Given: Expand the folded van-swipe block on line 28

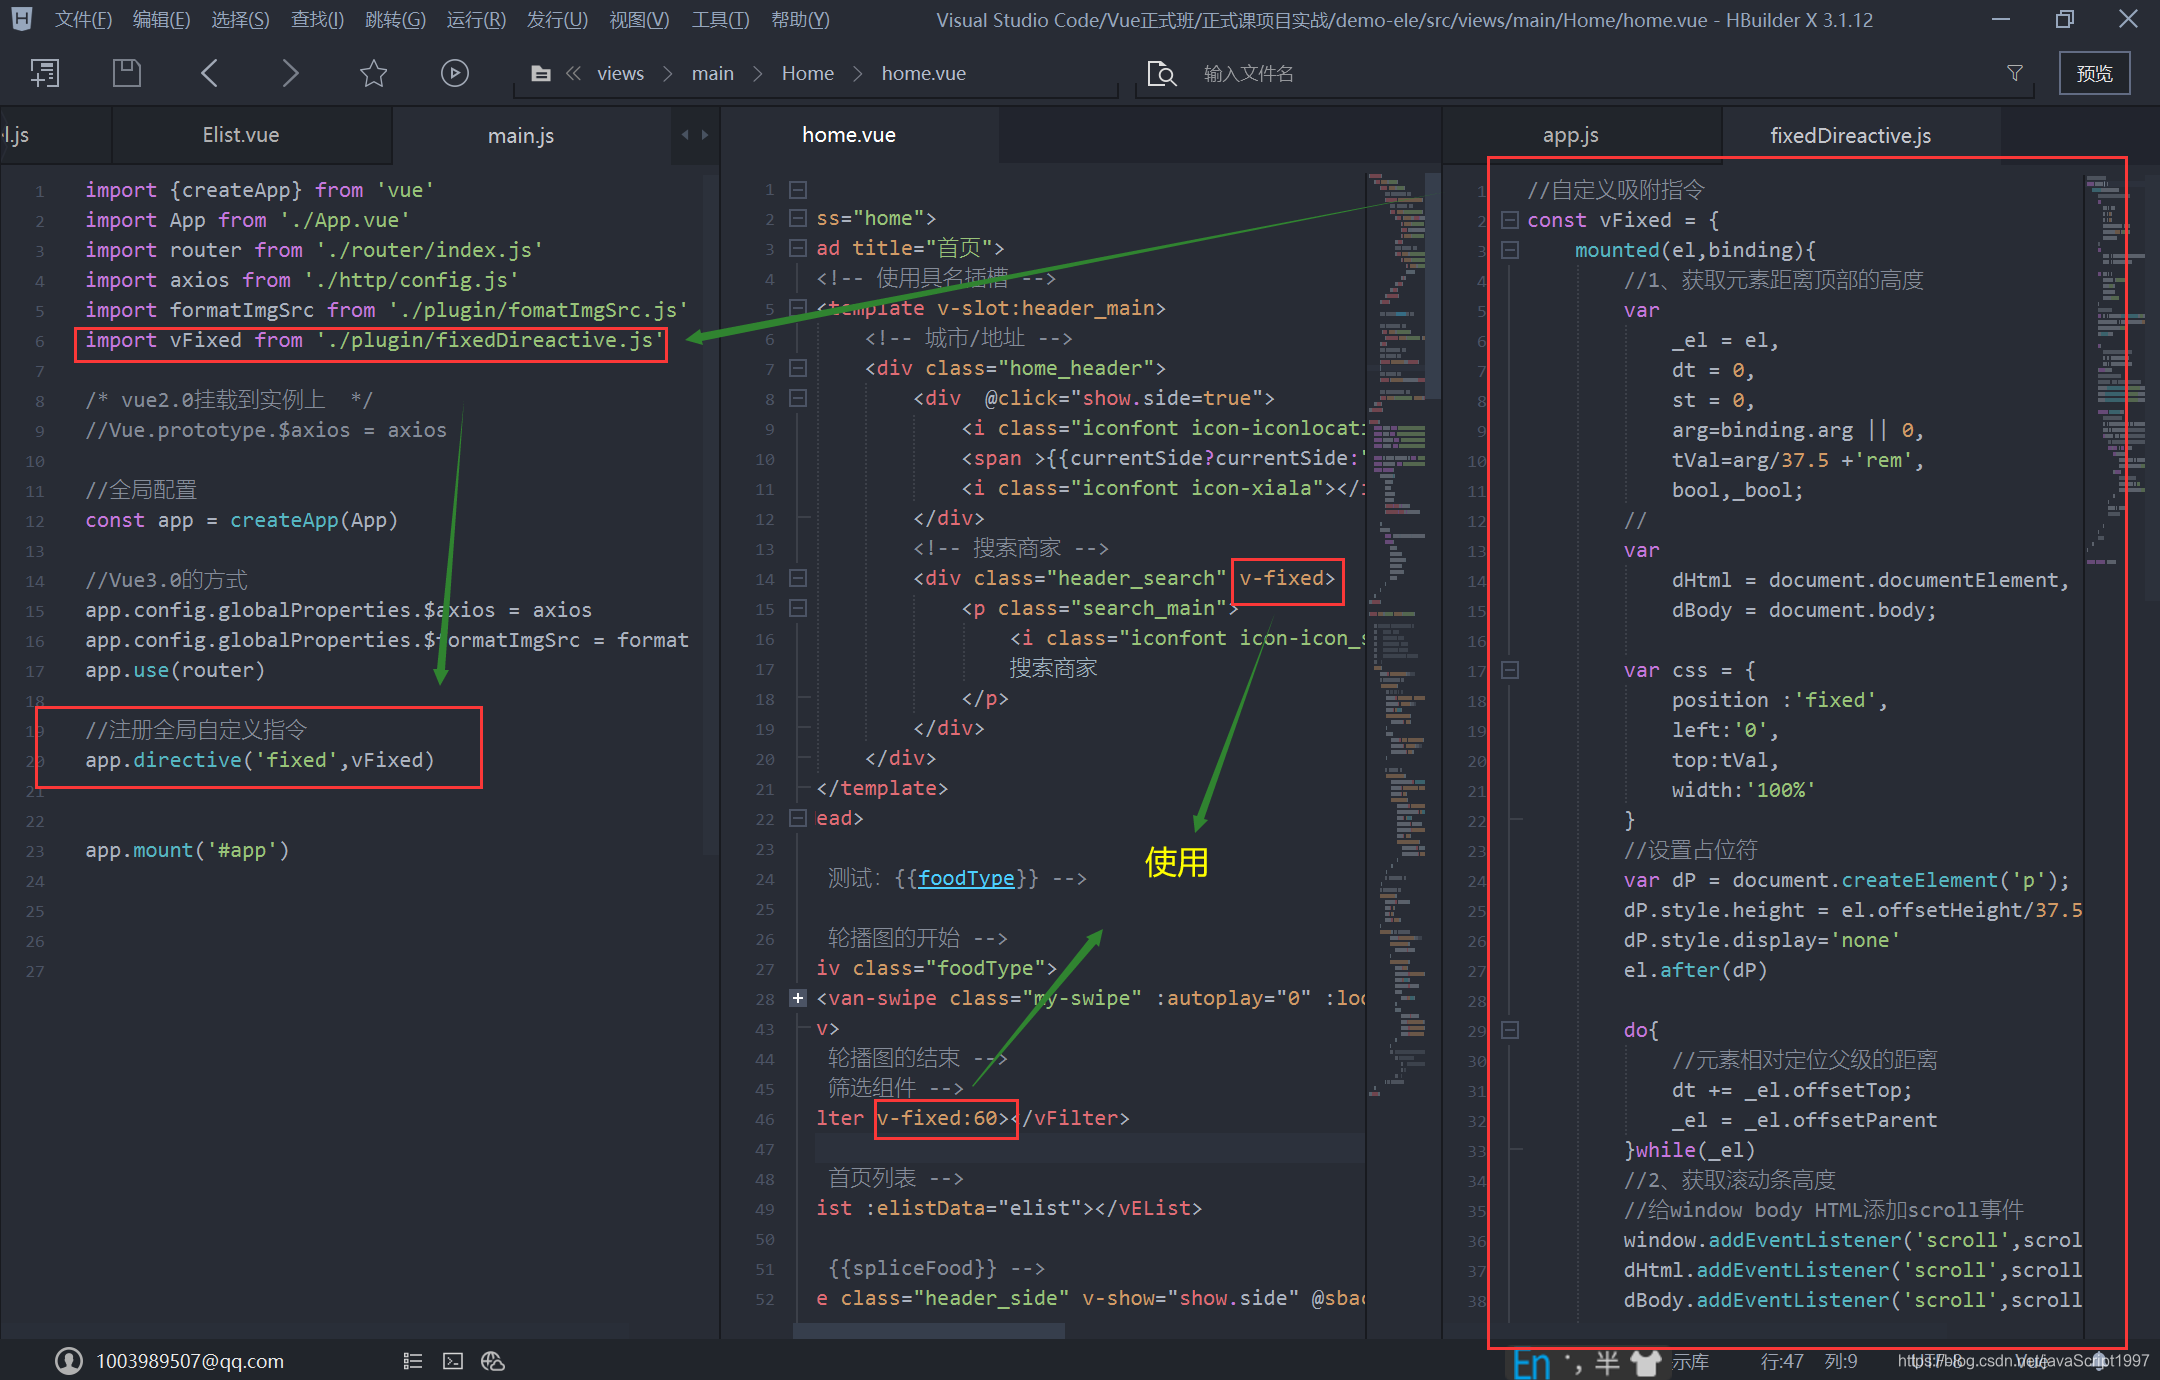Looking at the screenshot, I should (x=798, y=998).
